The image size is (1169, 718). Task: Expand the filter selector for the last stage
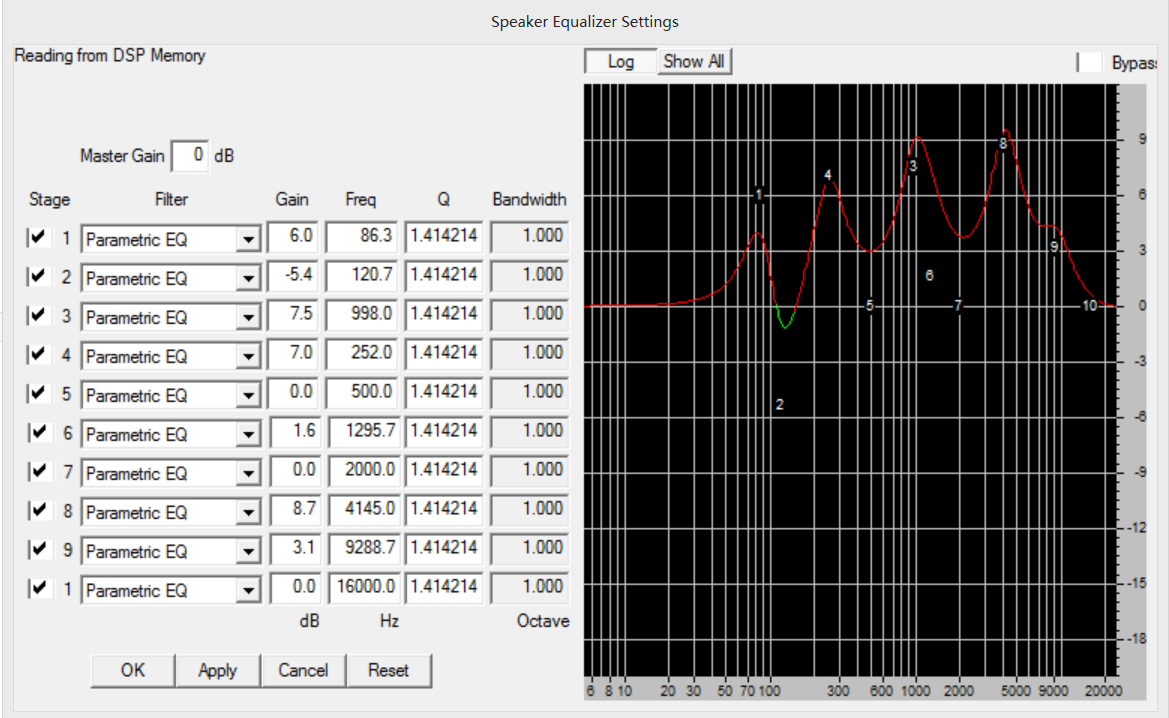click(250, 589)
